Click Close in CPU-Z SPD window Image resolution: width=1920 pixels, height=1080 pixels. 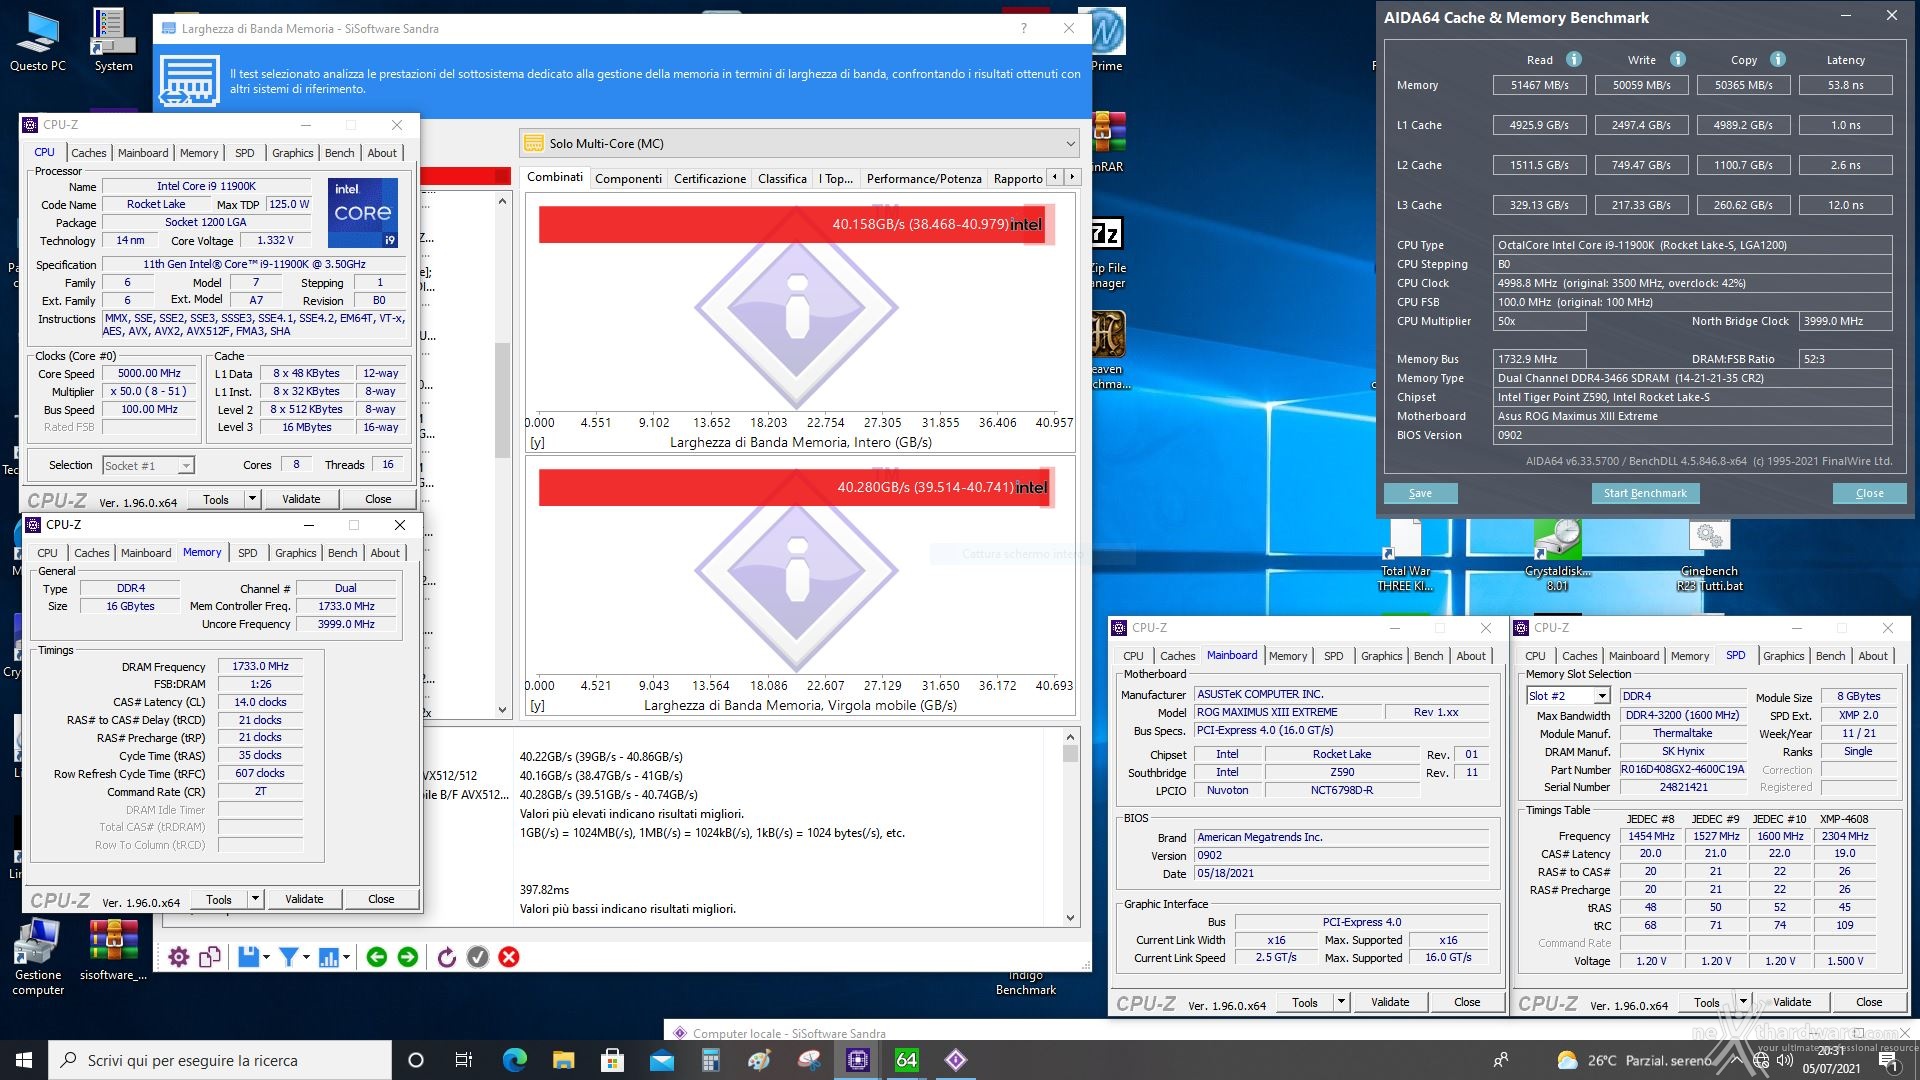[1869, 1002]
